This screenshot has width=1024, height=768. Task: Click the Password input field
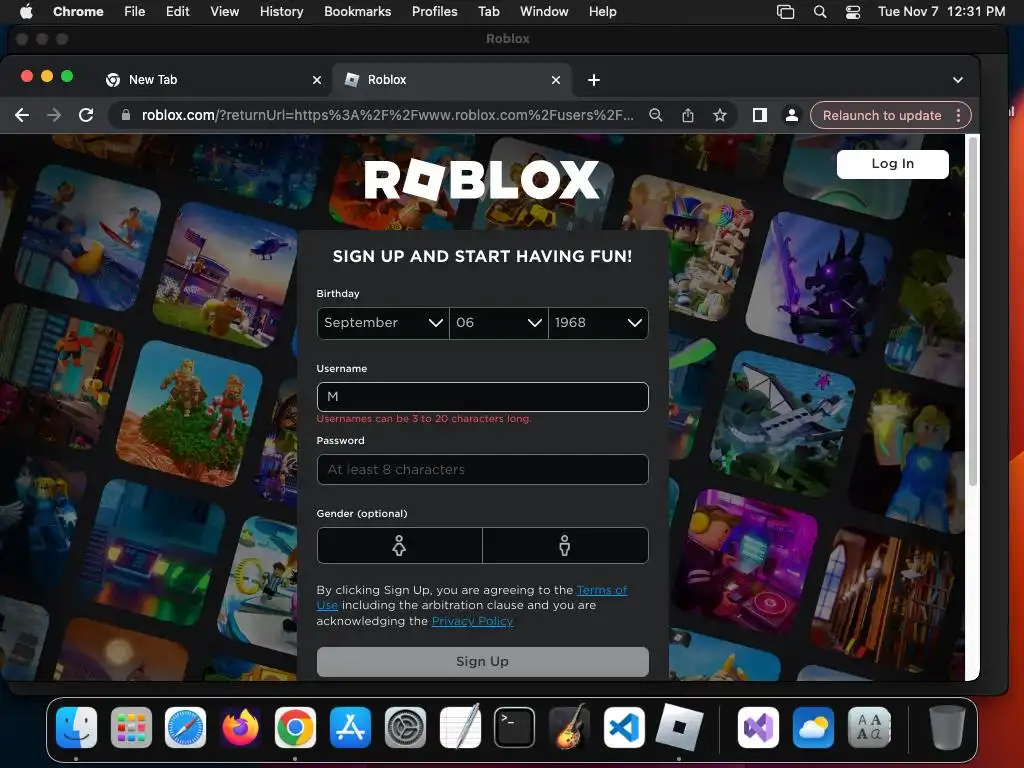tap(483, 470)
